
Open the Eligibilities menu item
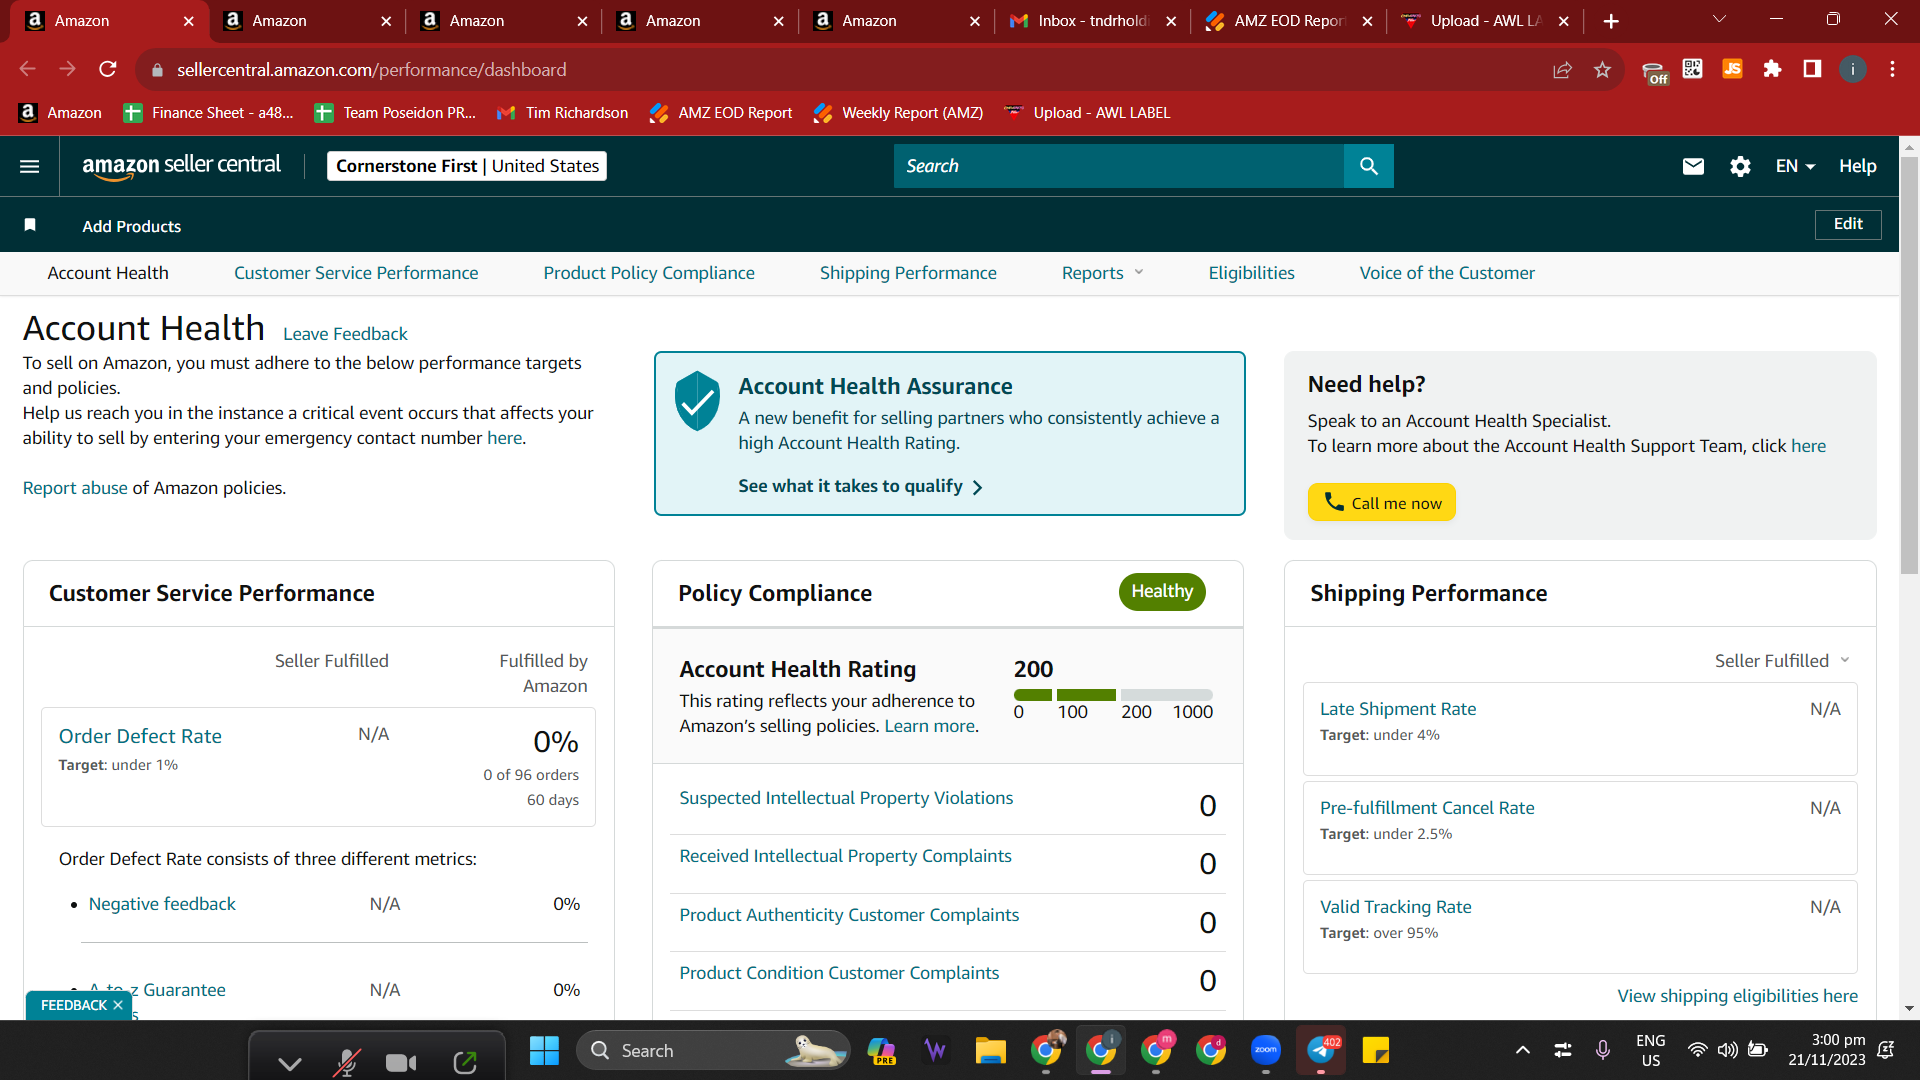point(1251,273)
